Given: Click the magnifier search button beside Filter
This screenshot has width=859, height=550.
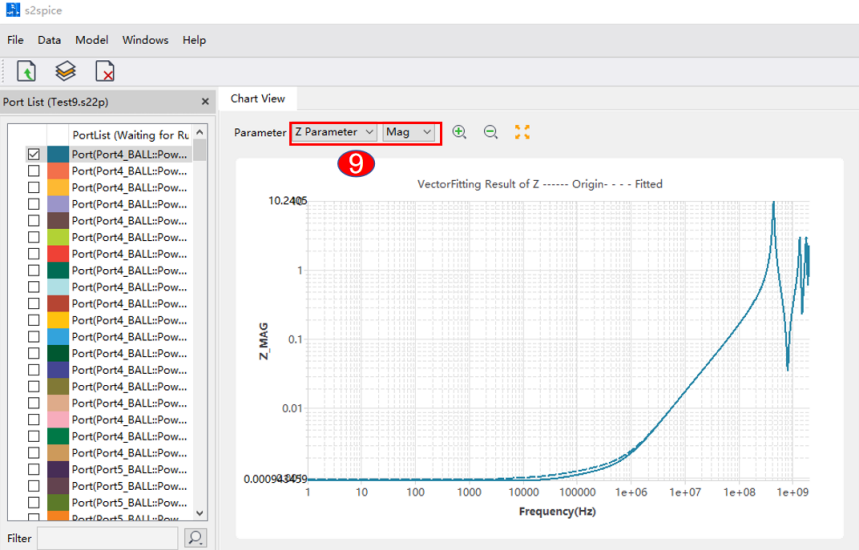Looking at the screenshot, I should click(x=195, y=537).
